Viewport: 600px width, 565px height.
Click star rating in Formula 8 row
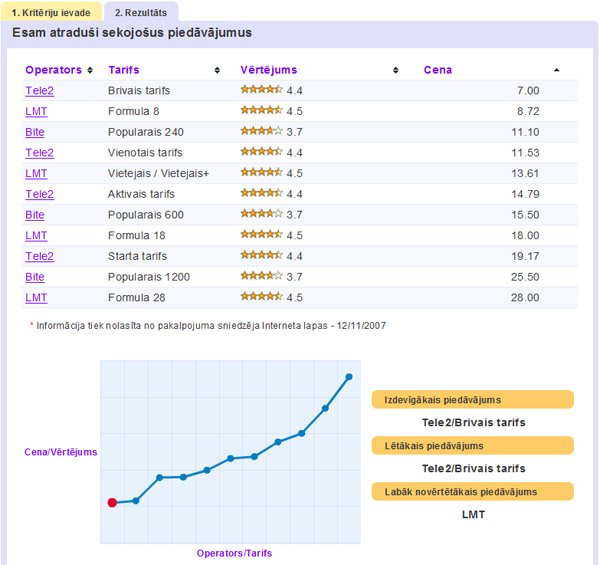pos(261,111)
